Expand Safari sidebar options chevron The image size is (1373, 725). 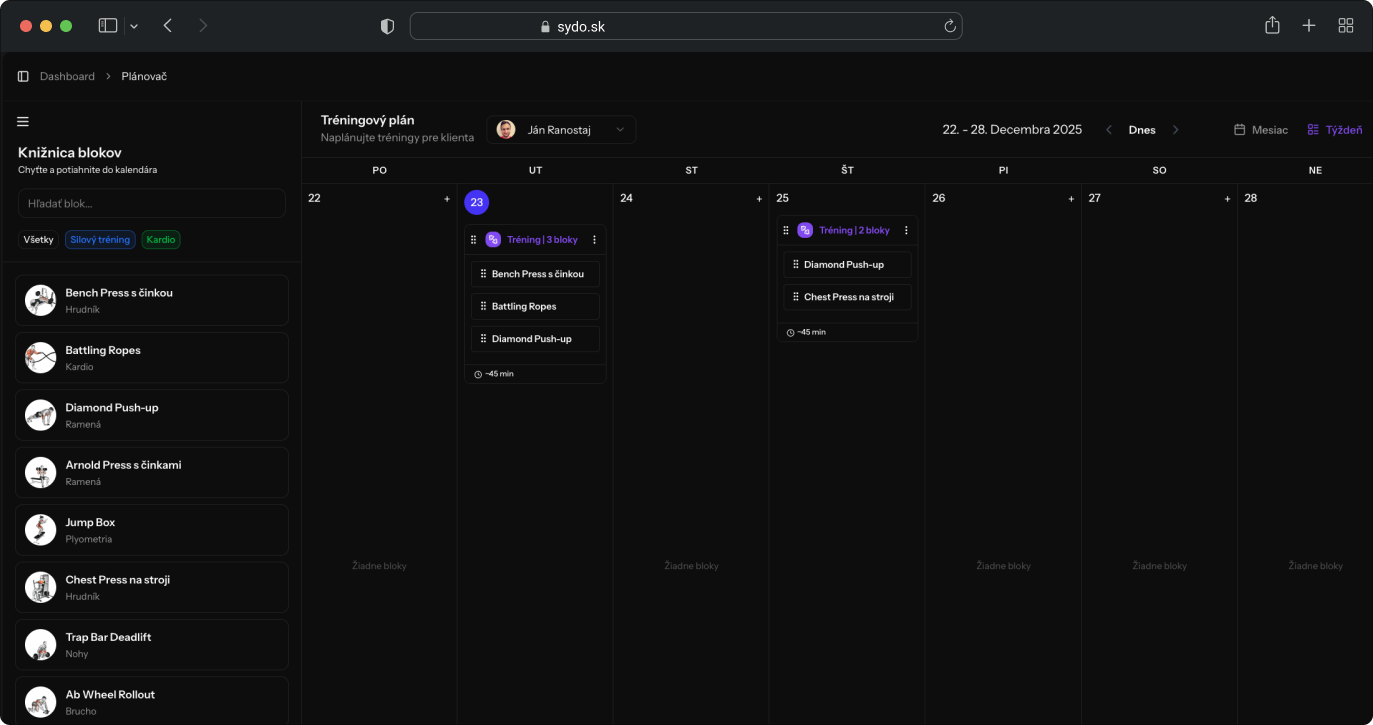coord(134,26)
